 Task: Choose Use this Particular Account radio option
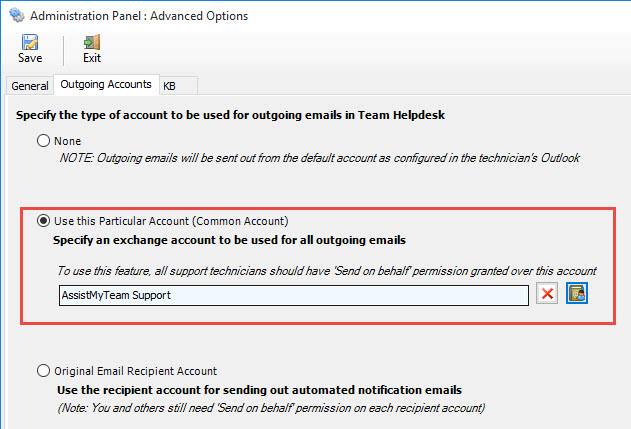[43, 220]
